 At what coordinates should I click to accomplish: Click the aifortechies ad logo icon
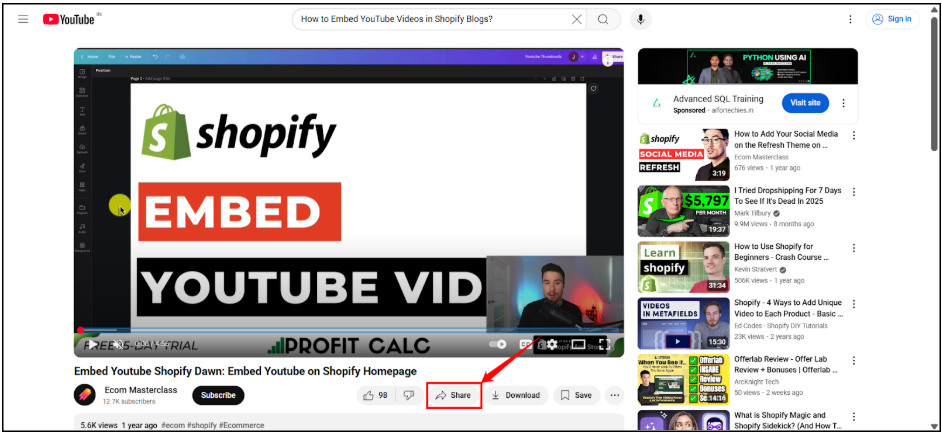[x=657, y=103]
